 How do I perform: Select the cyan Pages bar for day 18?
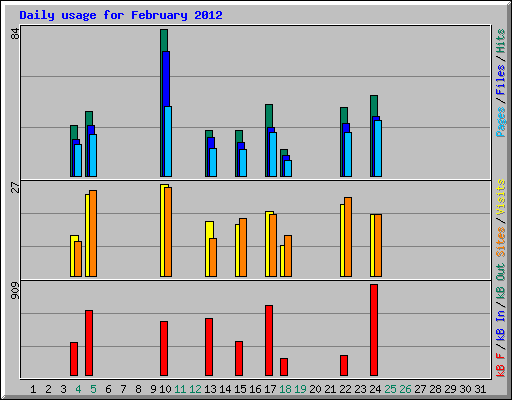(288, 168)
